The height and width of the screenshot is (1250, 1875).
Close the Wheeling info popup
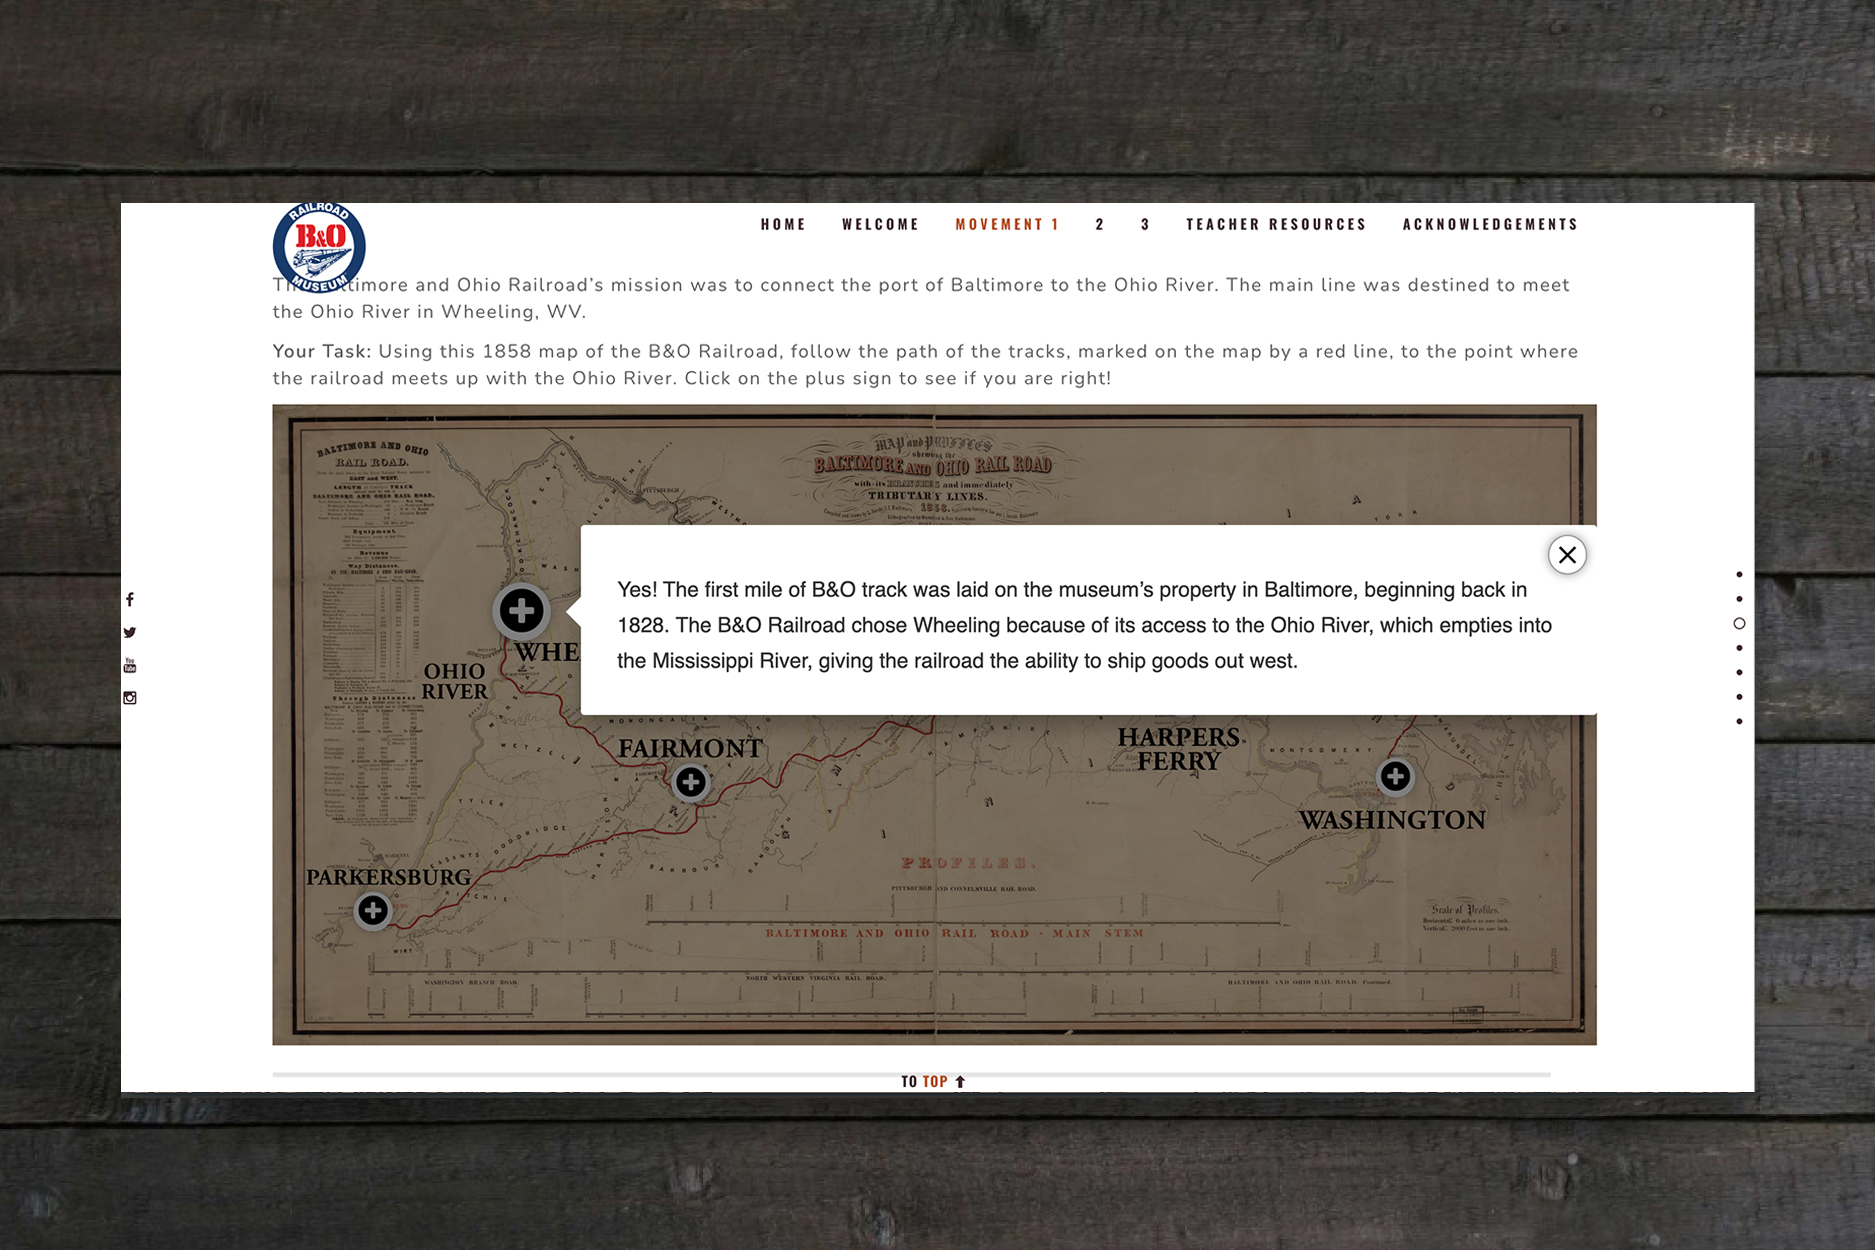click(1567, 555)
